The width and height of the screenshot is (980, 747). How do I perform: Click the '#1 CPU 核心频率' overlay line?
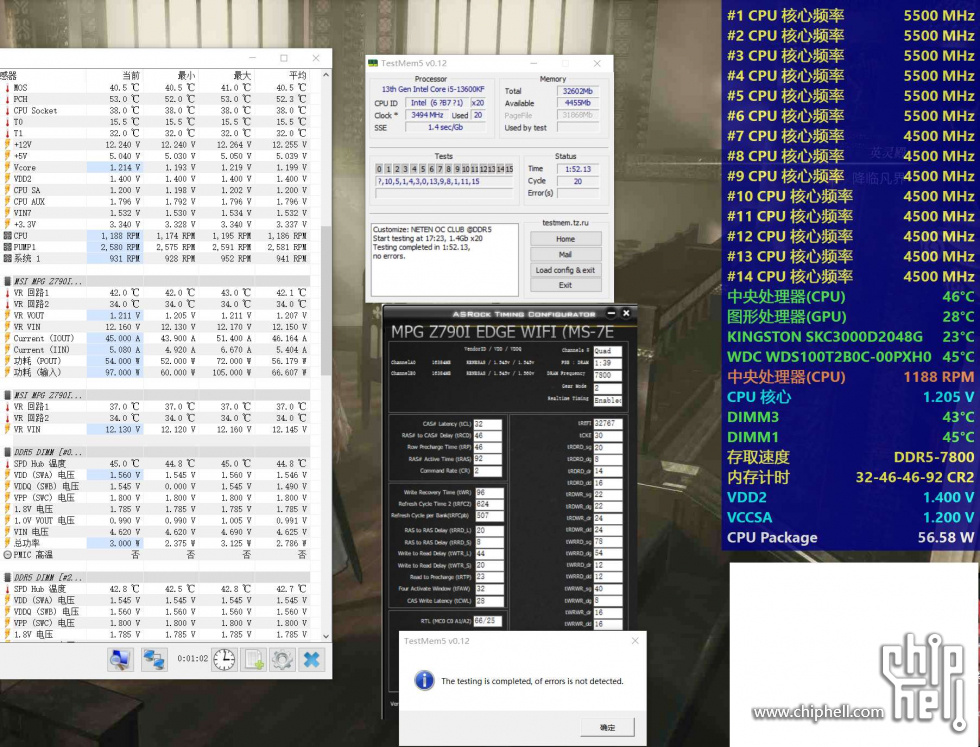851,16
